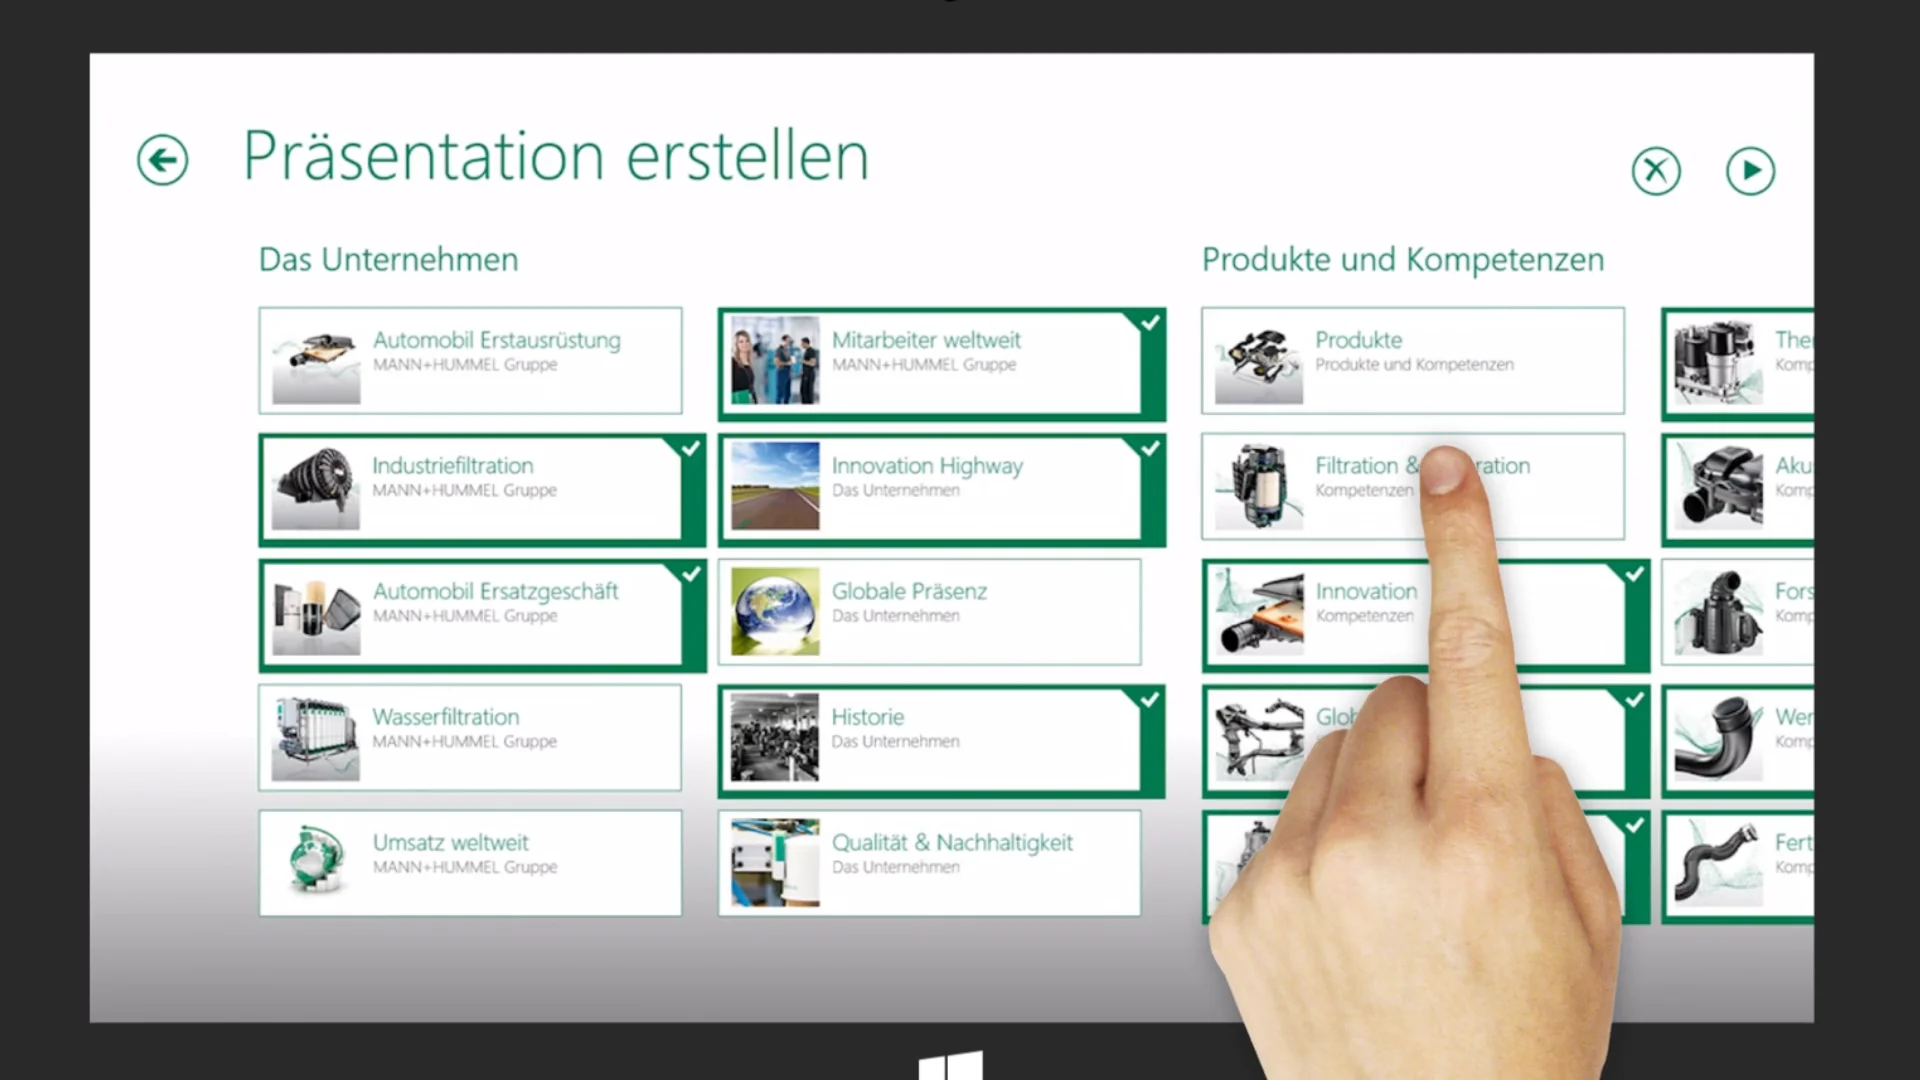Image resolution: width=1920 pixels, height=1080 pixels.
Task: Deselect the Historie tile
Action: point(1149,699)
